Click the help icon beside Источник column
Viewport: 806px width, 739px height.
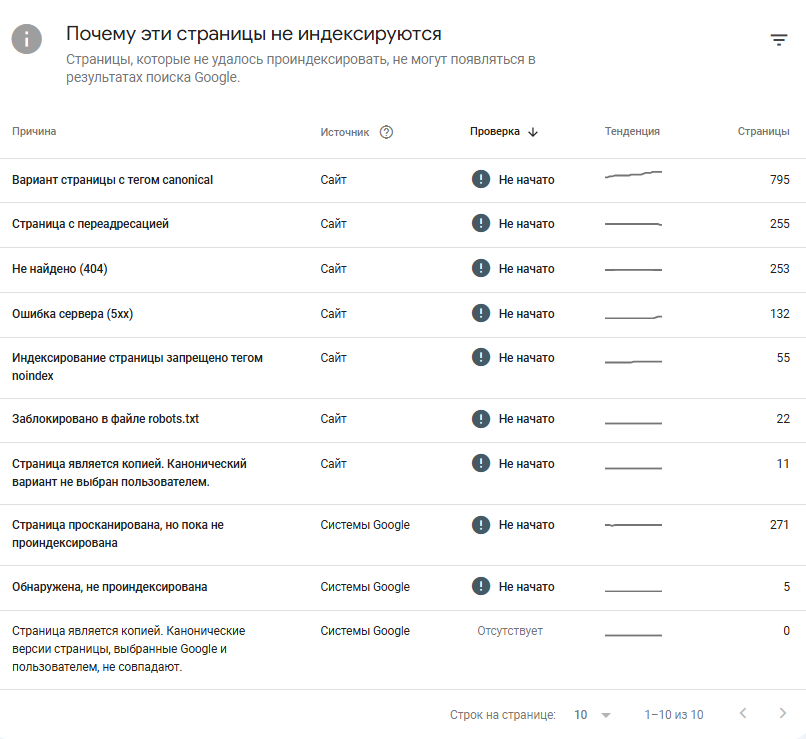click(387, 131)
